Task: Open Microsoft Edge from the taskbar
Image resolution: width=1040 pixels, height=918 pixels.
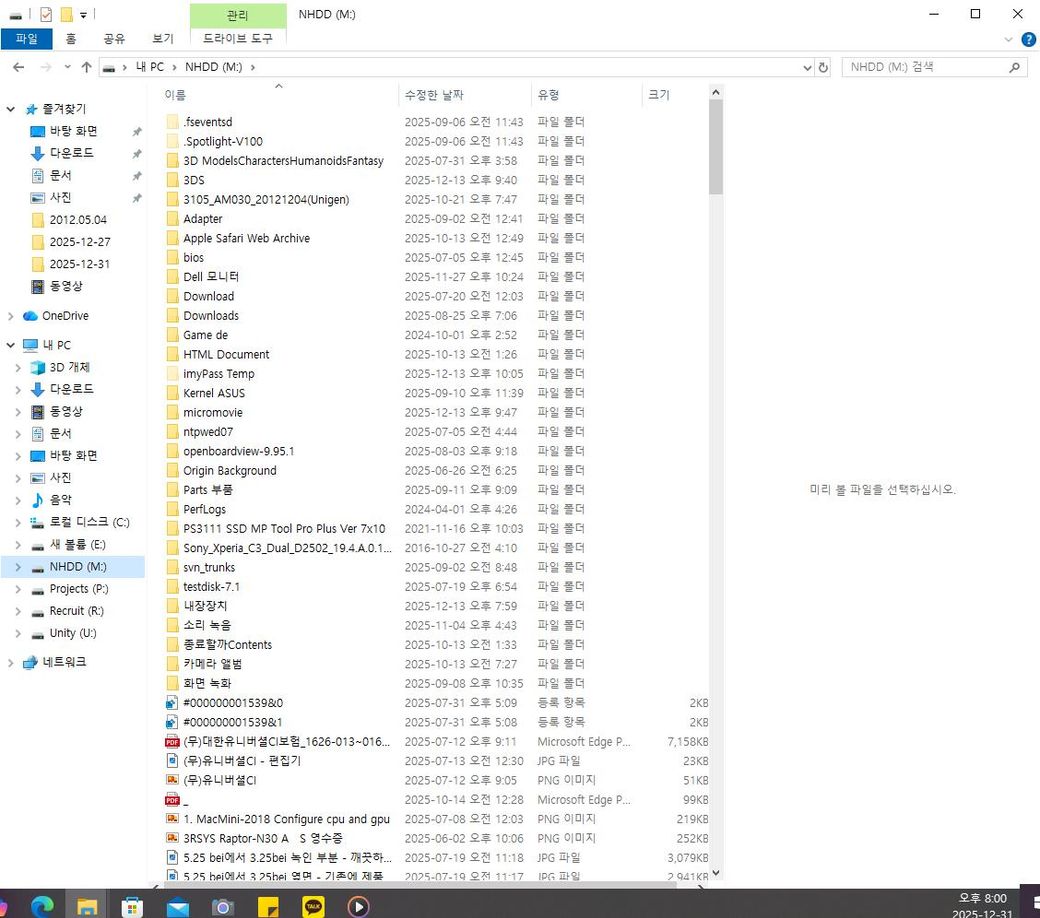Action: 42,906
